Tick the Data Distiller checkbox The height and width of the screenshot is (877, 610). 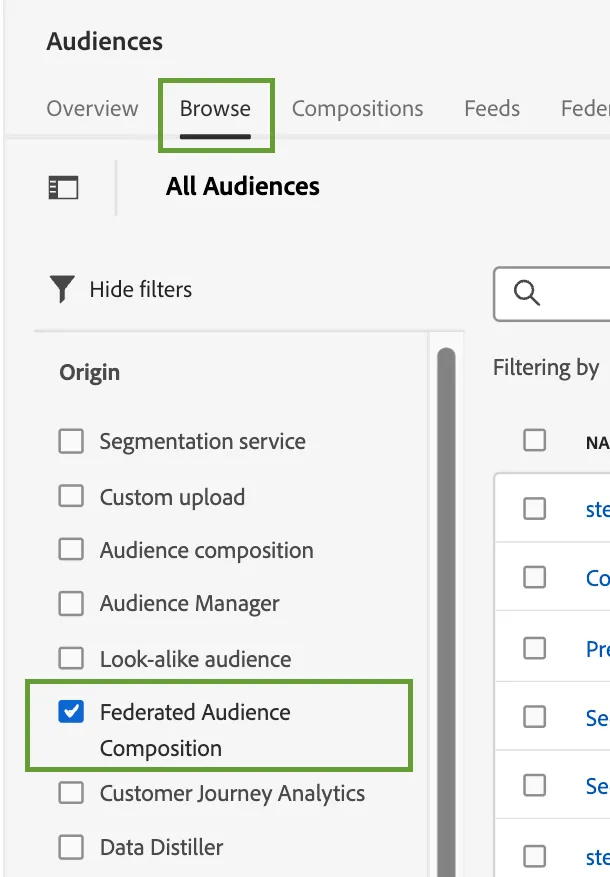71,847
